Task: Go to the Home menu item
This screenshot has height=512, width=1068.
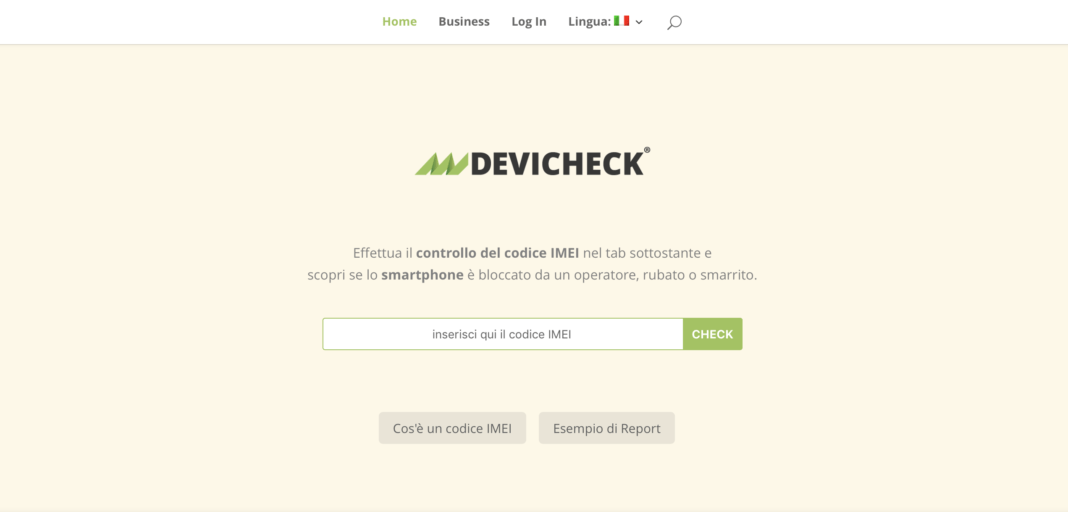Action: [x=399, y=22]
